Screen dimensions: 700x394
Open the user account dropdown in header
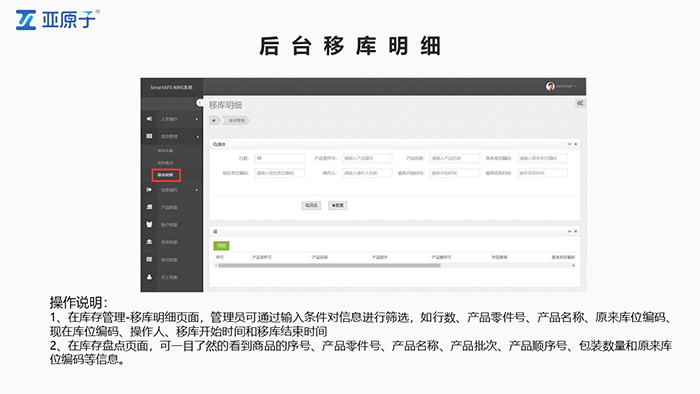pyautogui.click(x=566, y=86)
